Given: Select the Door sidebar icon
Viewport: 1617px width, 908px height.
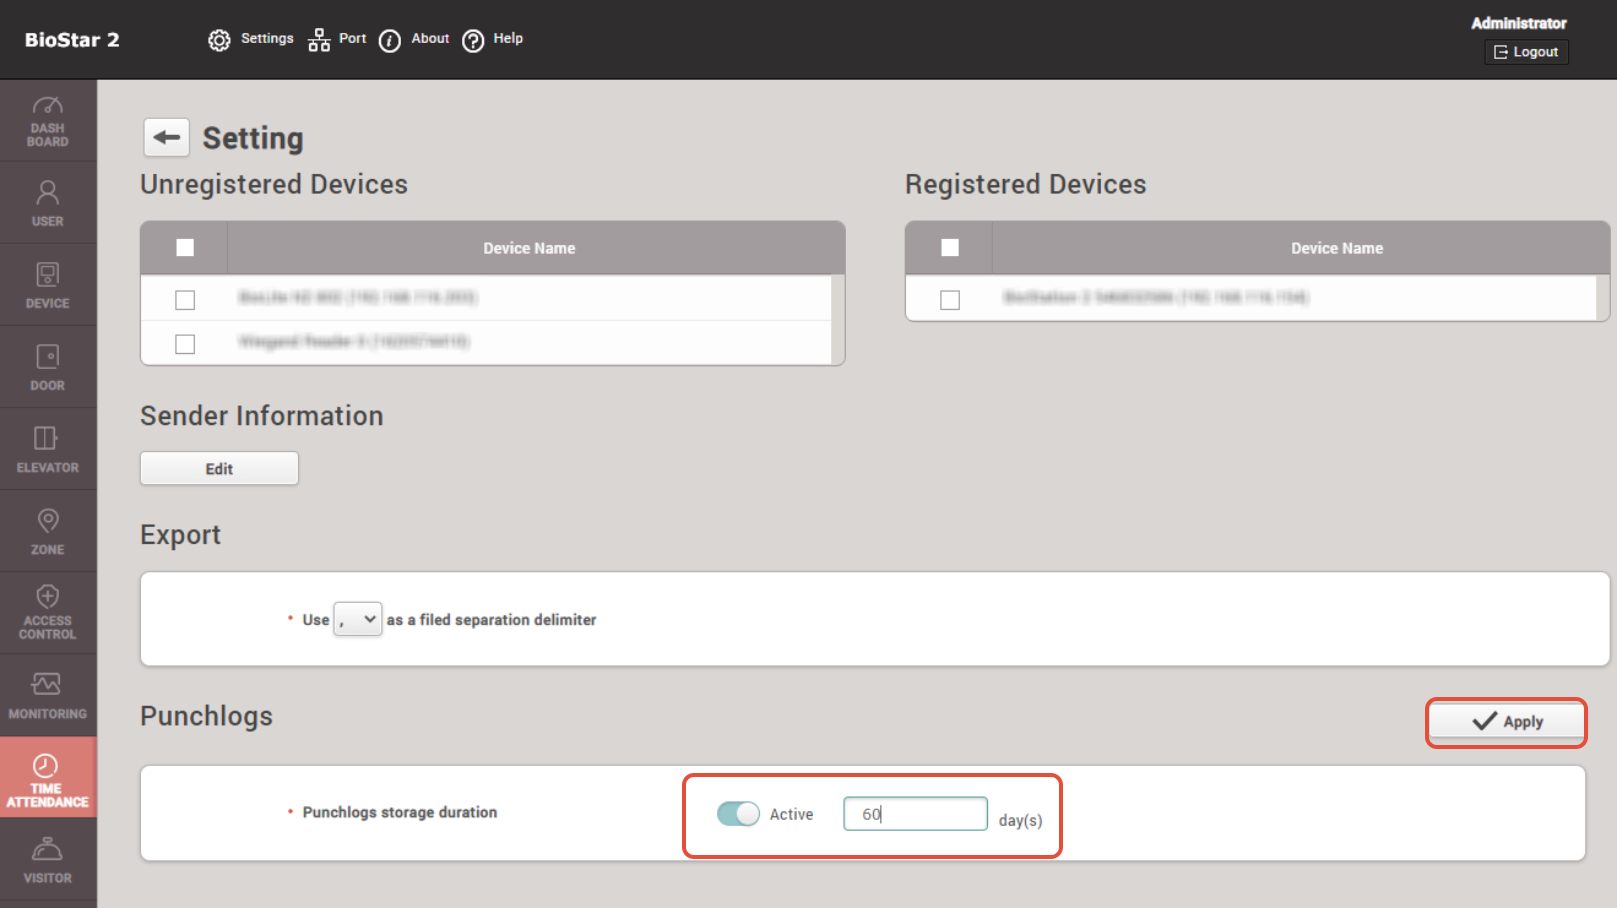Looking at the screenshot, I should coord(47,367).
